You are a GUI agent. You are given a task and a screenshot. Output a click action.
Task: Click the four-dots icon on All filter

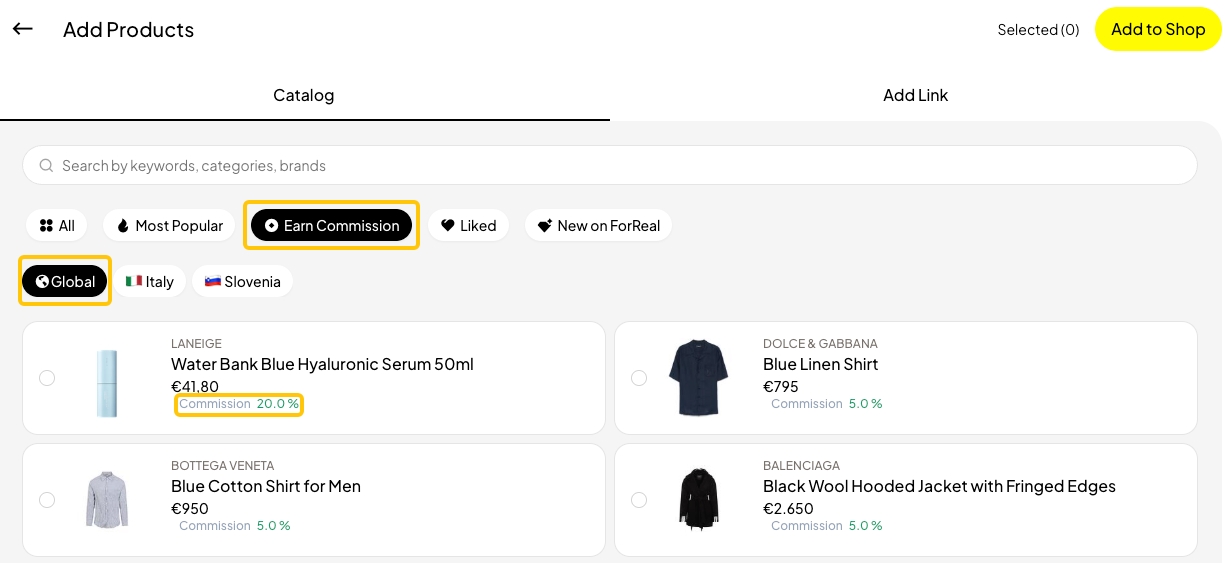(x=46, y=226)
